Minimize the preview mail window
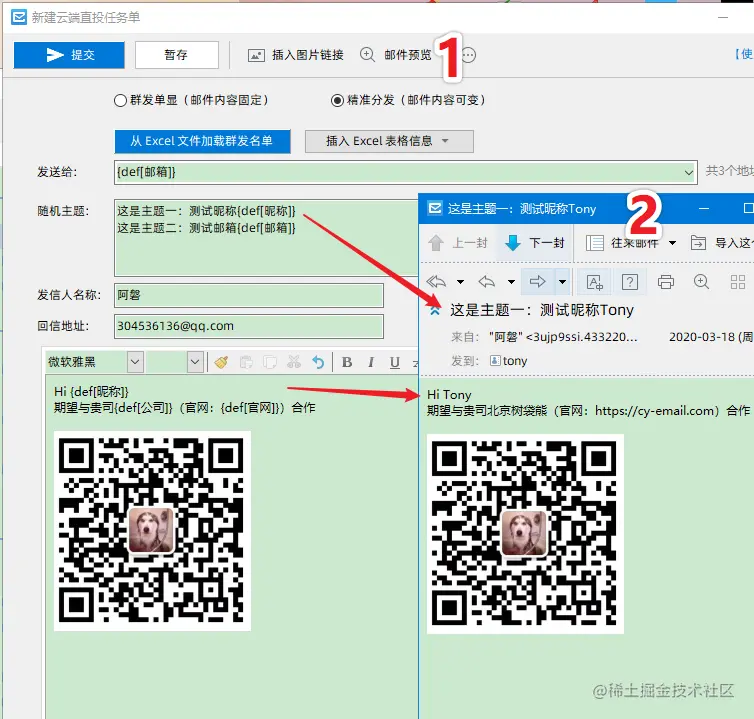The height and width of the screenshot is (719, 754). pos(704,208)
